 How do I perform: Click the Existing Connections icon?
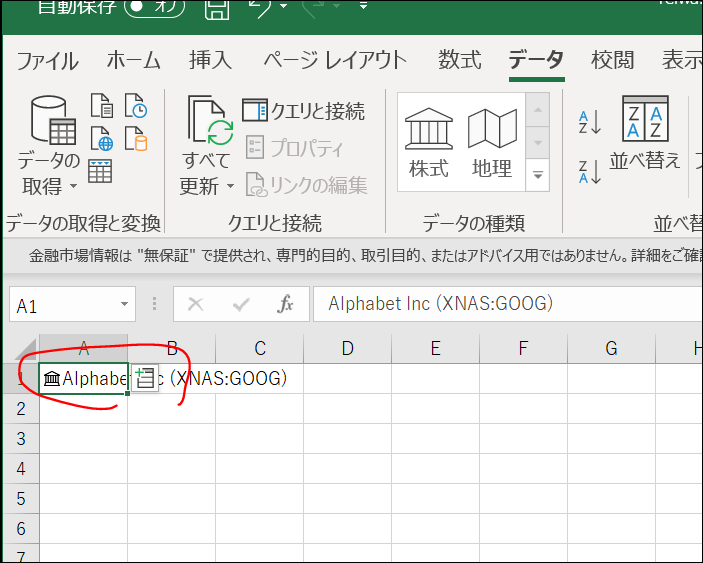(136, 139)
